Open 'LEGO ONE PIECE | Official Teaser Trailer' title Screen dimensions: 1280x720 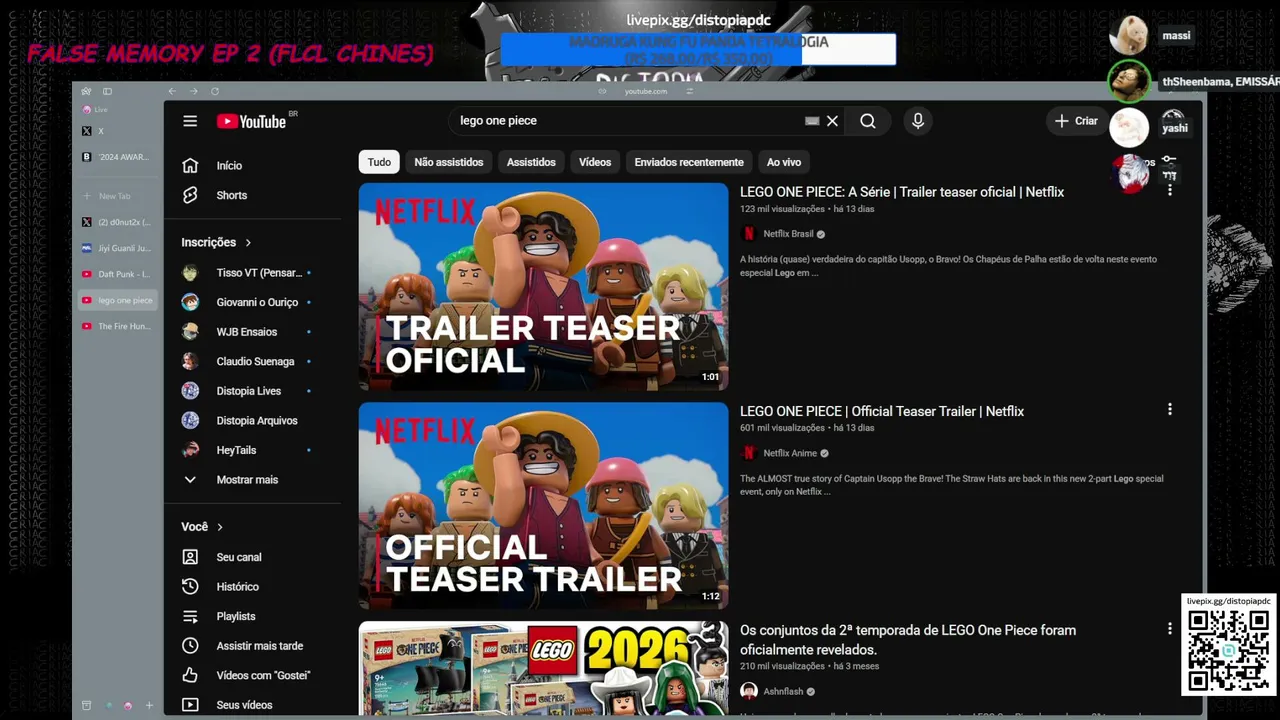tap(882, 411)
